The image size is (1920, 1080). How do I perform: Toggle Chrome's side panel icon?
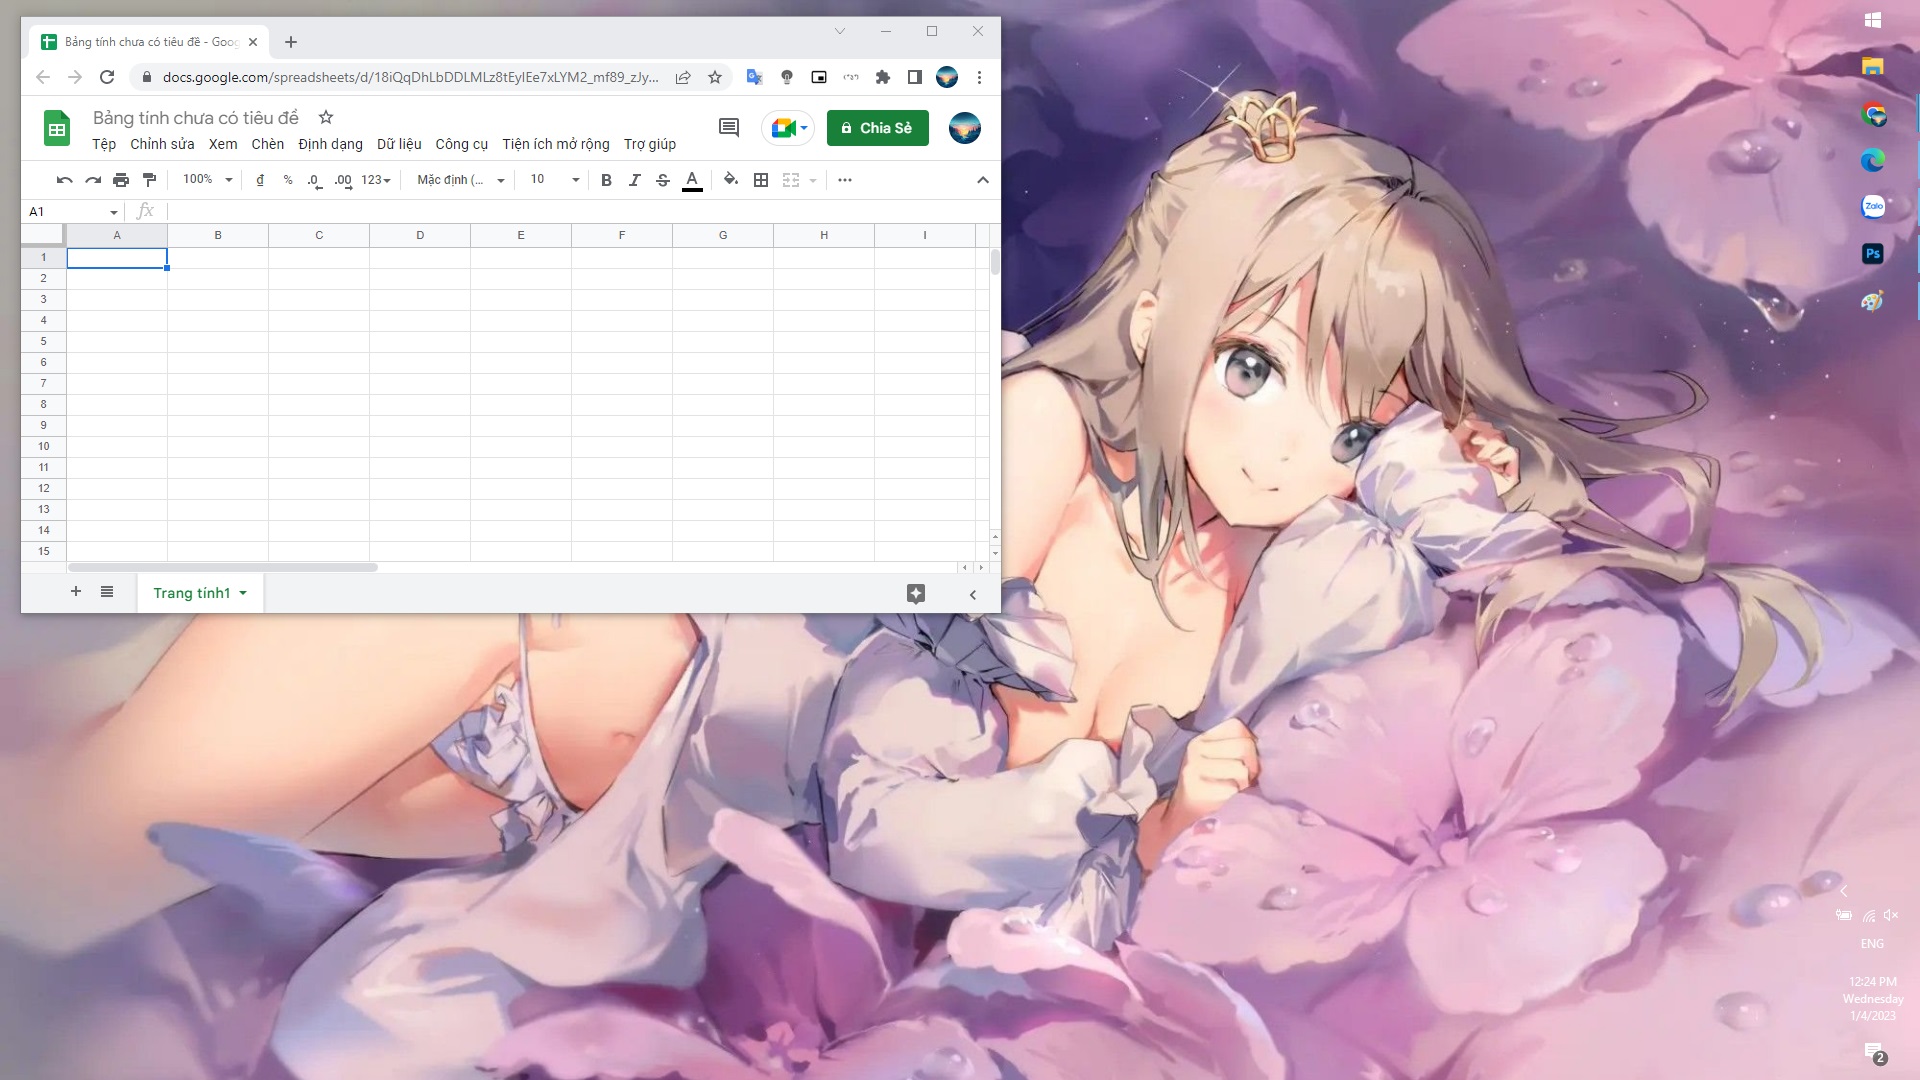pyautogui.click(x=915, y=77)
